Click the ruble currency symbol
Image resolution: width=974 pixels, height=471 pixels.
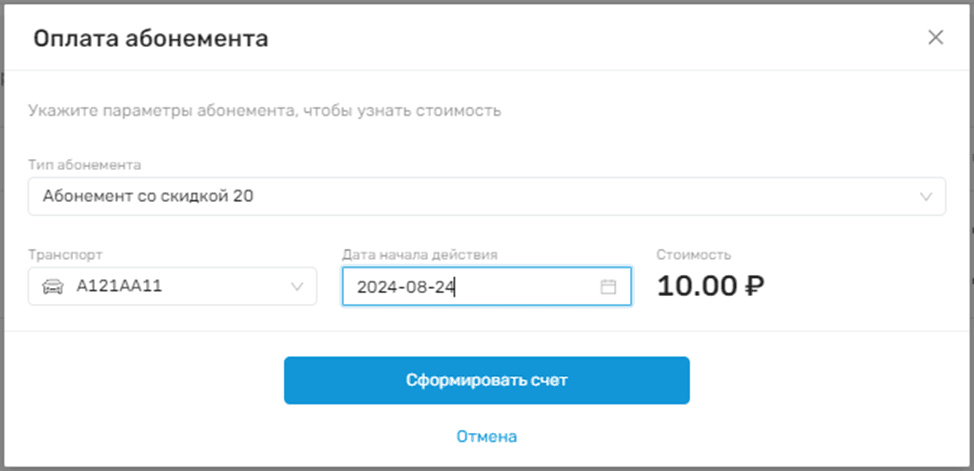(x=755, y=287)
